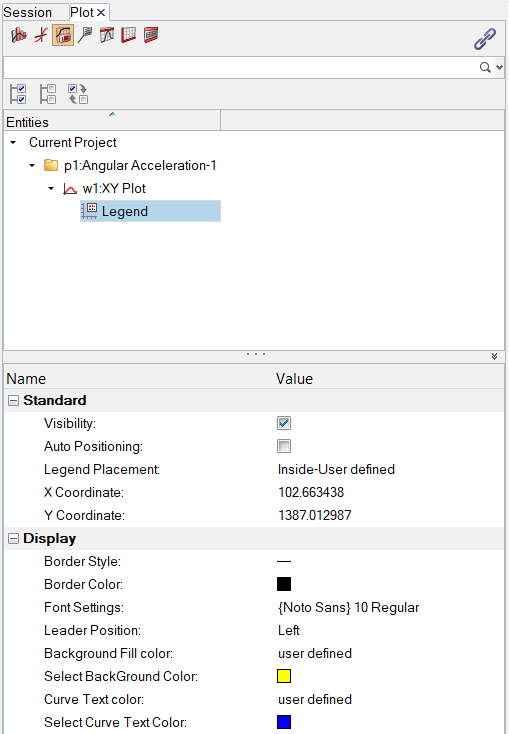The width and height of the screenshot is (509, 734).
Task: Click the Legend Placement: property label
Action: (102, 469)
